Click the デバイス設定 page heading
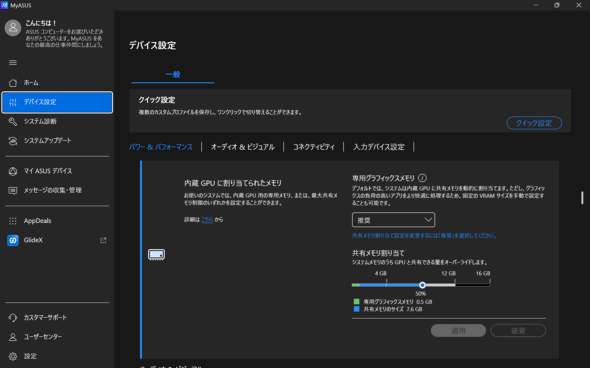590x368 pixels. [x=152, y=46]
